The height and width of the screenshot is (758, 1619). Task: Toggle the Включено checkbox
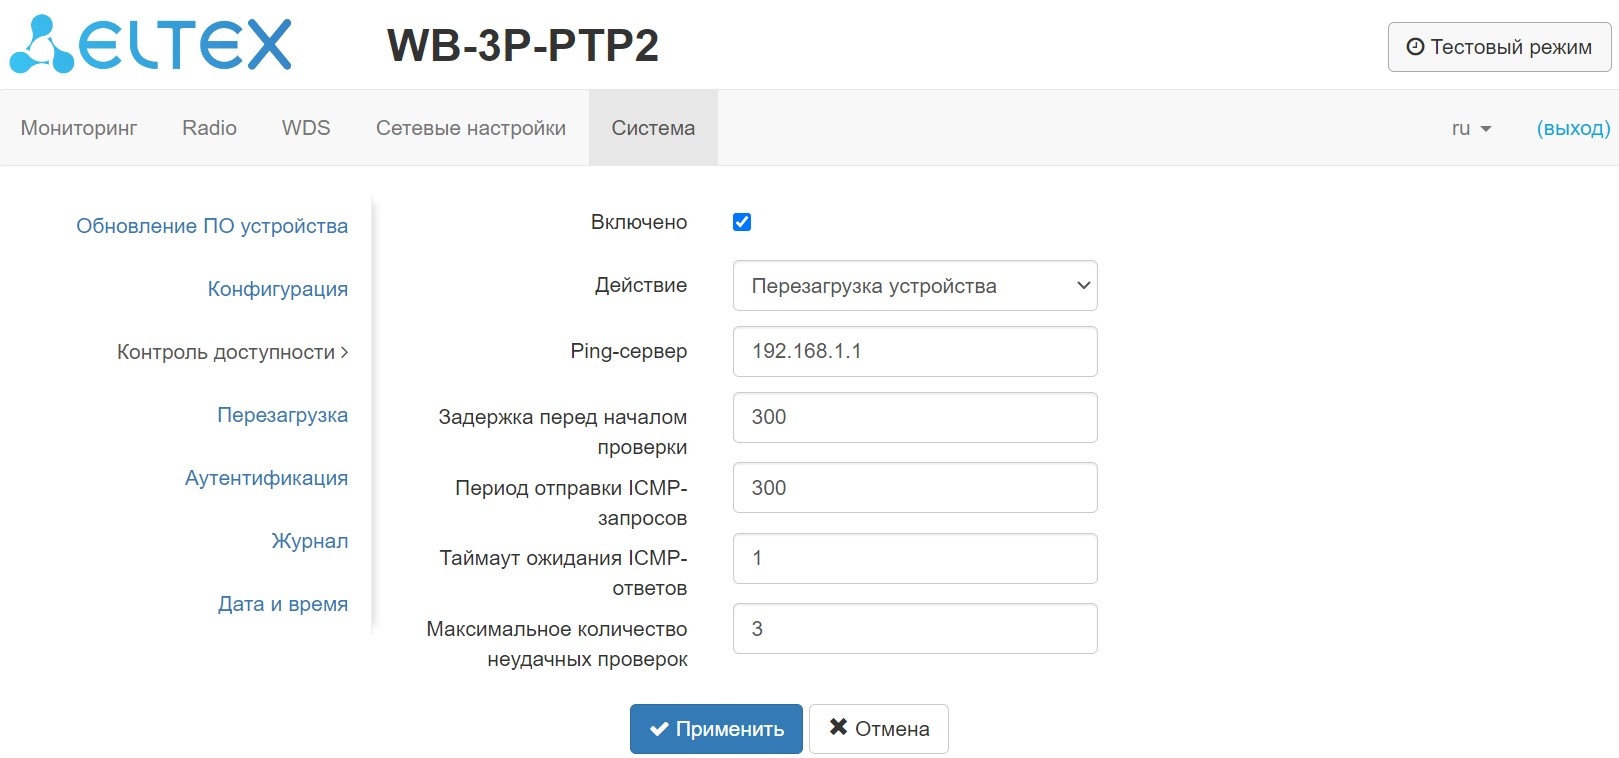[x=742, y=222]
